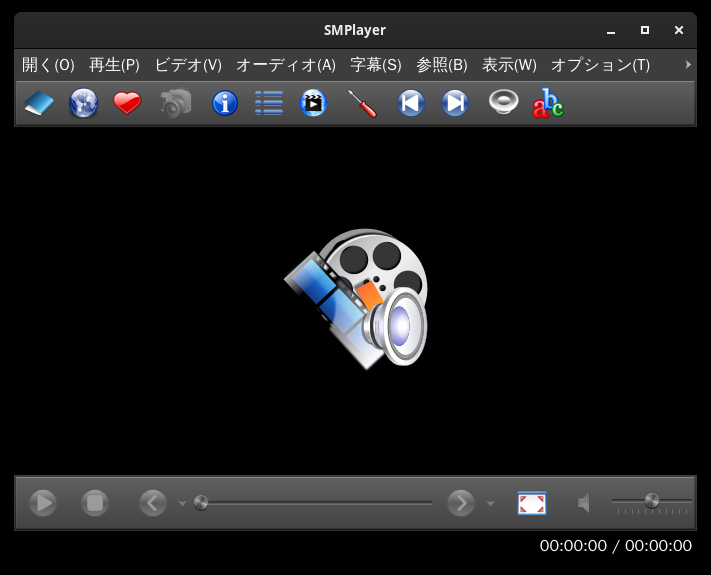
Task: Click the 00:00:00 / 00:00:00 time display
Action: click(x=615, y=546)
